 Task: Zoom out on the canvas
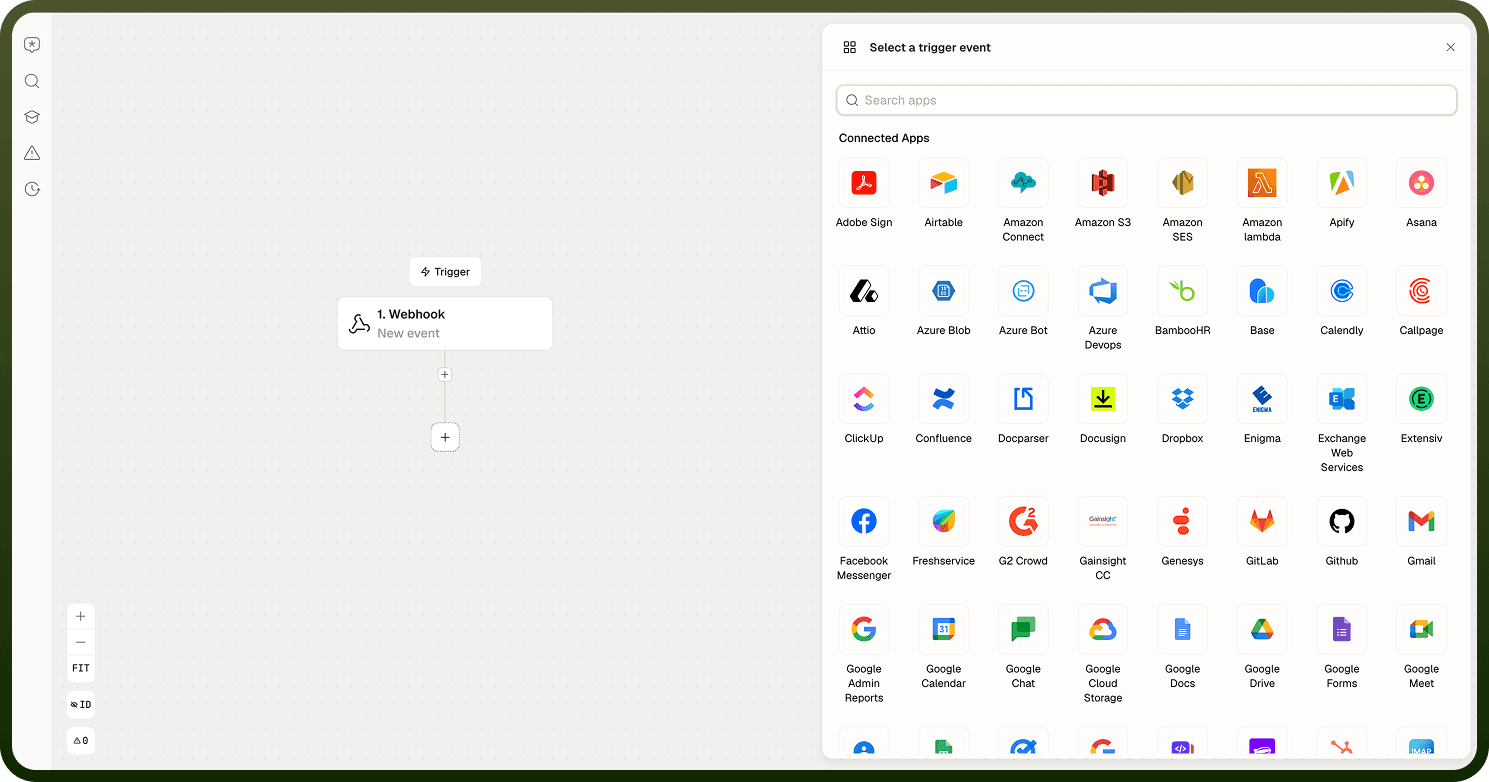[81, 642]
